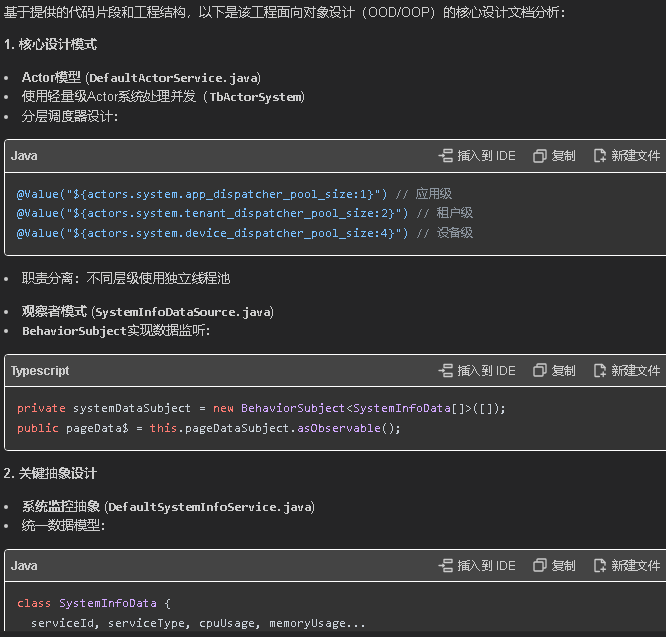Click '新建文件' label in first Java block
The image size is (666, 637).
[x=635, y=156]
